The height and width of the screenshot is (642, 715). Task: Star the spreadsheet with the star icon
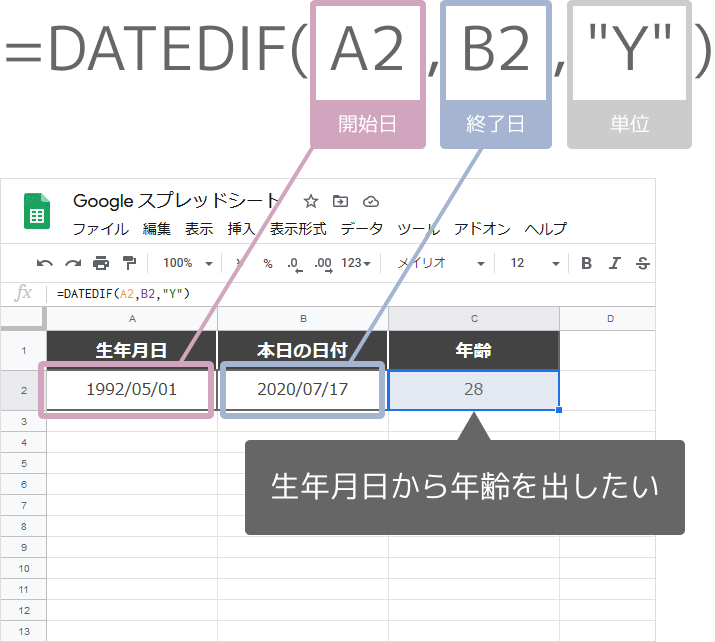pyautogui.click(x=311, y=201)
